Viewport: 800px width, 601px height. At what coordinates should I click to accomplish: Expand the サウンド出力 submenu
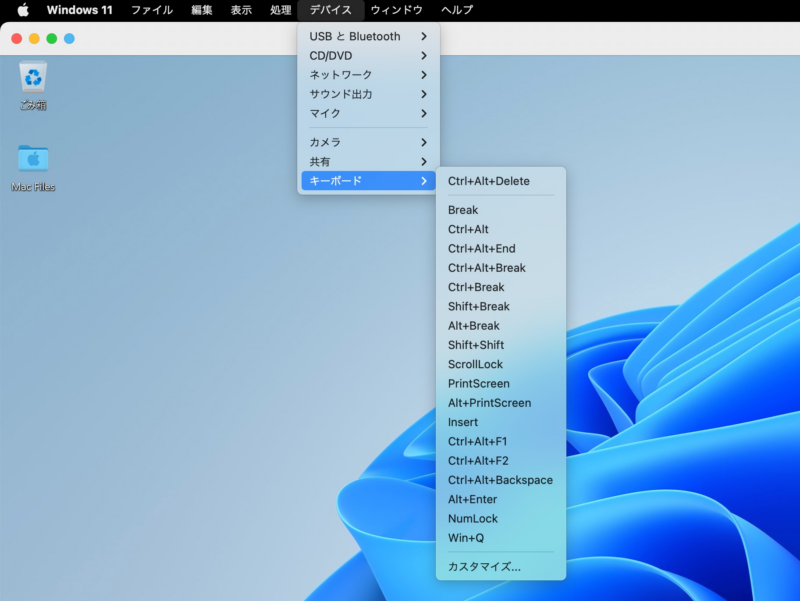[368, 94]
